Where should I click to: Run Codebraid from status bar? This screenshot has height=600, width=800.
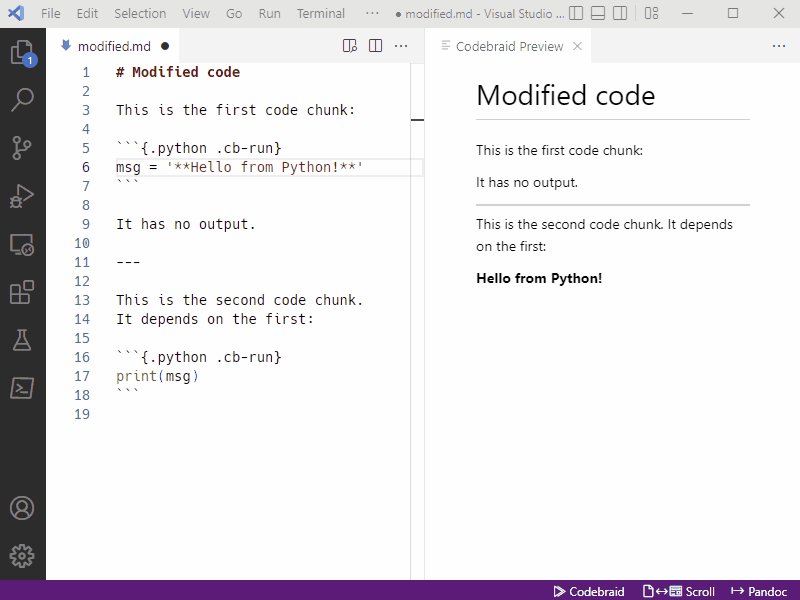coord(589,591)
